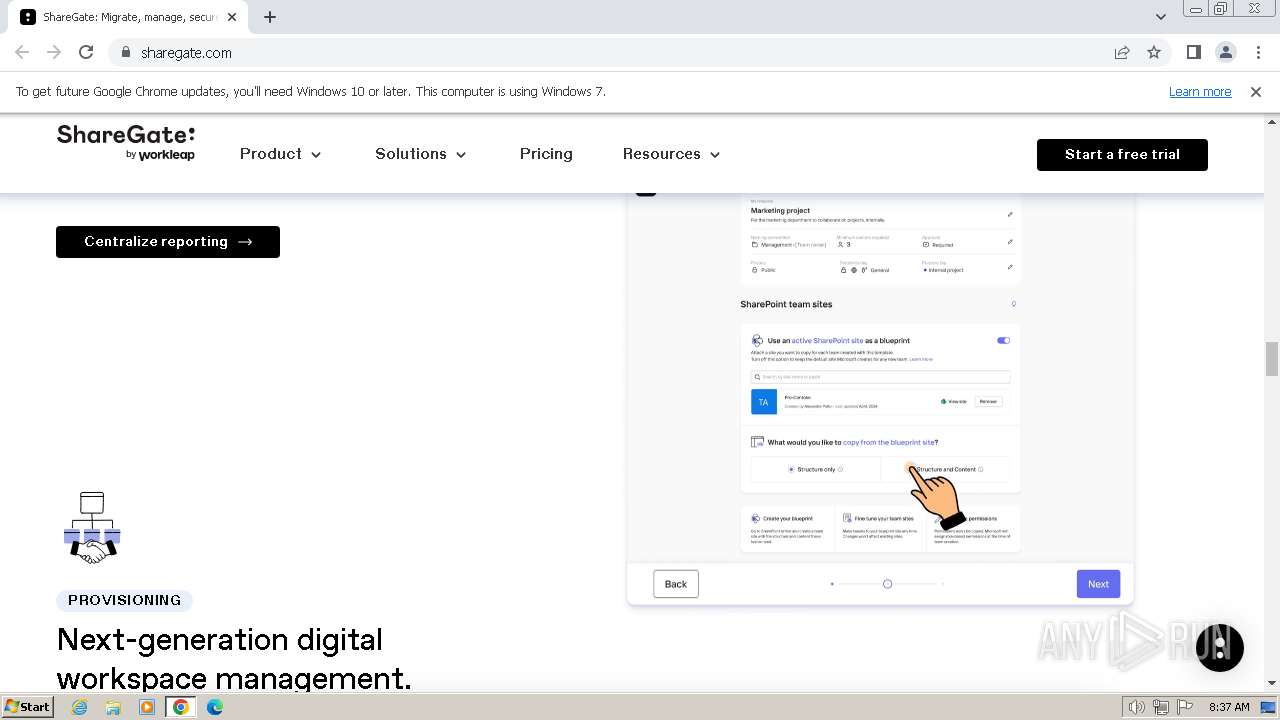Open Chrome's three-dot menu
Screen dimensions: 1280x720
[1257, 52]
